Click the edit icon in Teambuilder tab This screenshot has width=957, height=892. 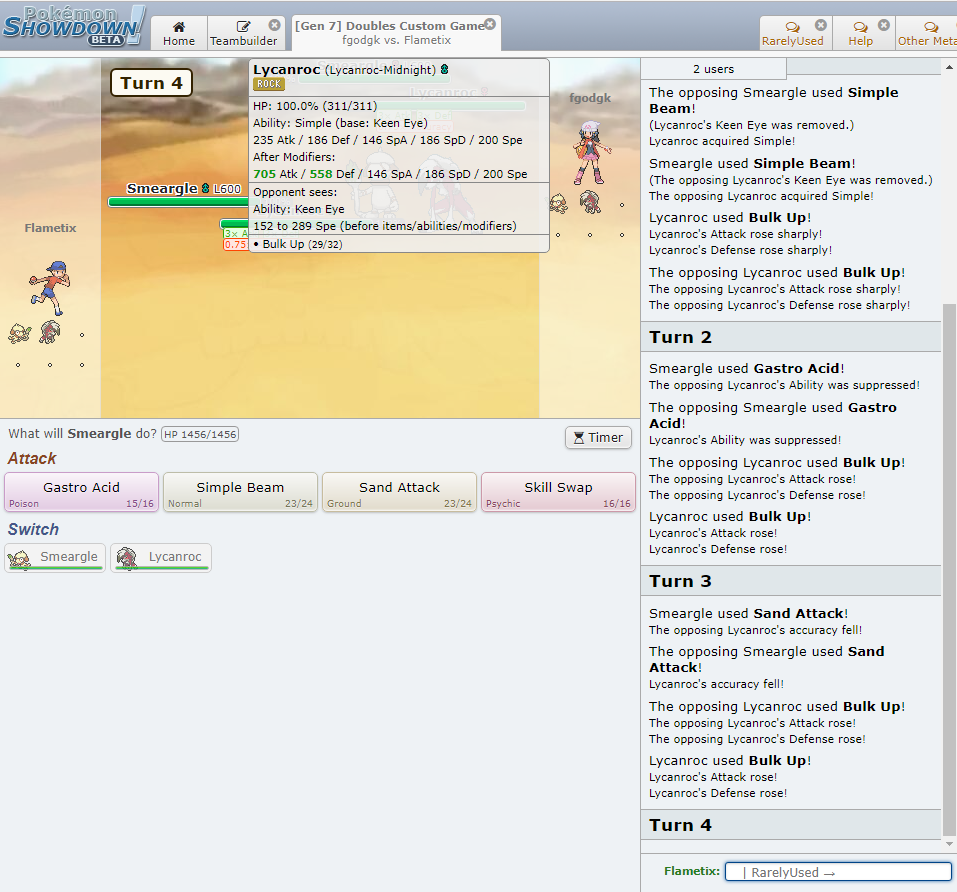click(243, 27)
